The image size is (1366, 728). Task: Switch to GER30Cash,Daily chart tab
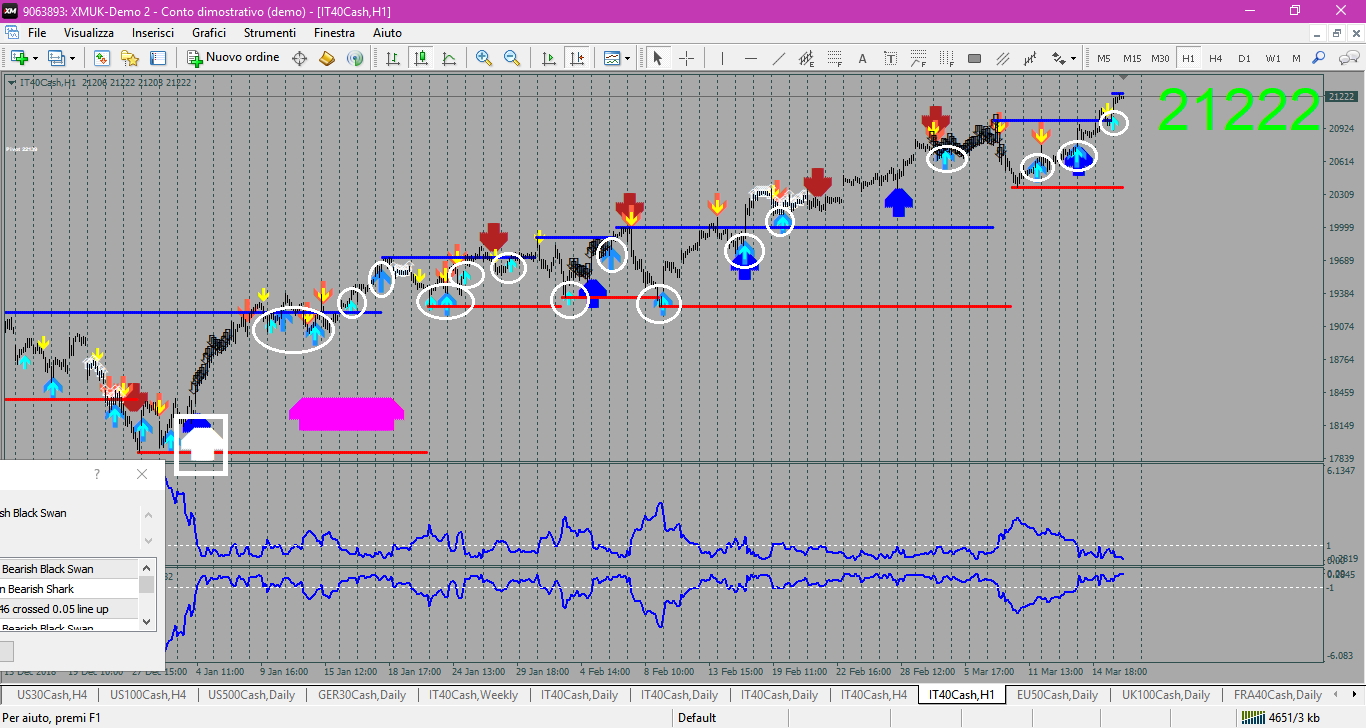click(362, 695)
